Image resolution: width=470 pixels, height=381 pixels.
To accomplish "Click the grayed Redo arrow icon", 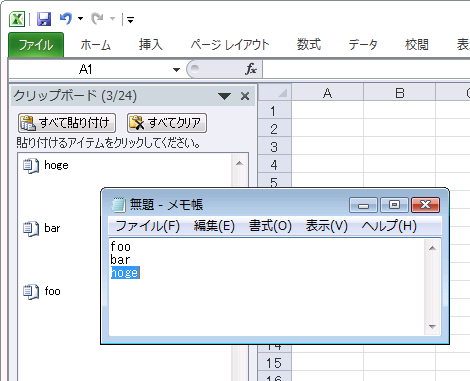I will pos(97,19).
